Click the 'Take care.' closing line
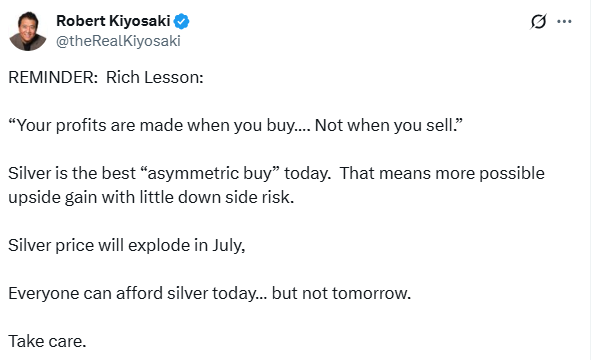 (x=47, y=341)
